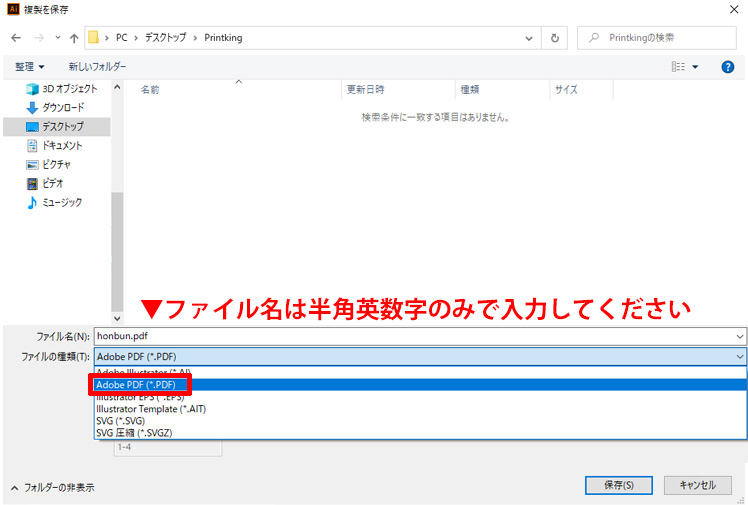The height and width of the screenshot is (505, 748).
Task: Select ミュージック in the sidebar
Action: (x=54, y=203)
